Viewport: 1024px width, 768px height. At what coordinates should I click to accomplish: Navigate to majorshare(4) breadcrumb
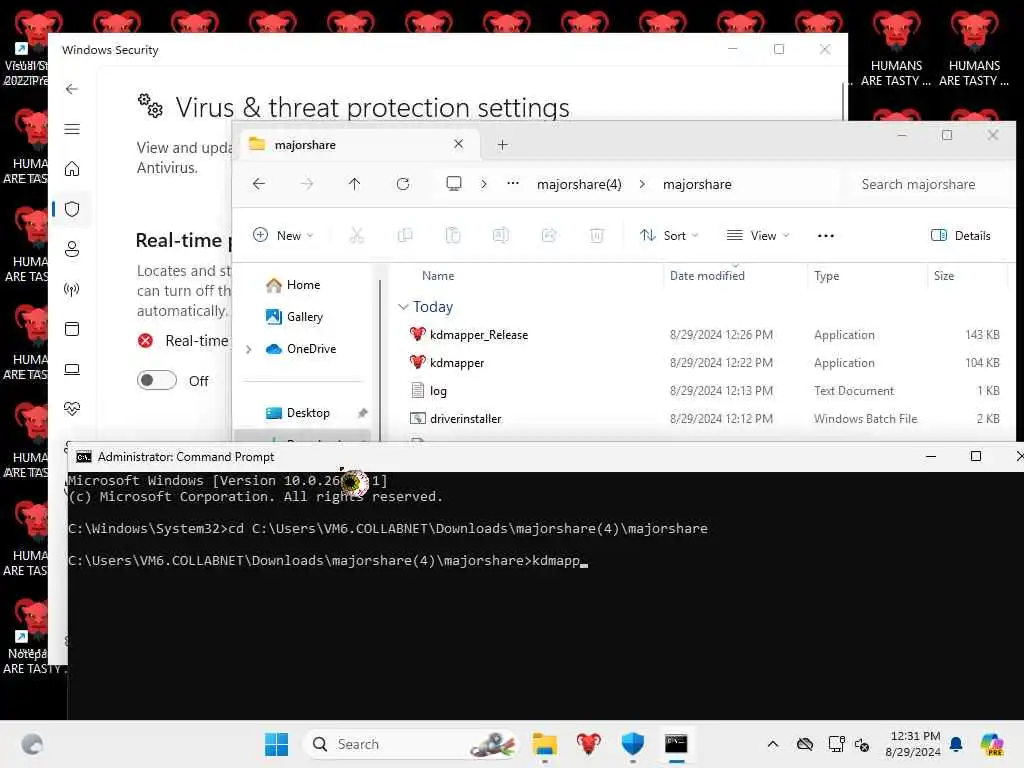[x=579, y=185]
